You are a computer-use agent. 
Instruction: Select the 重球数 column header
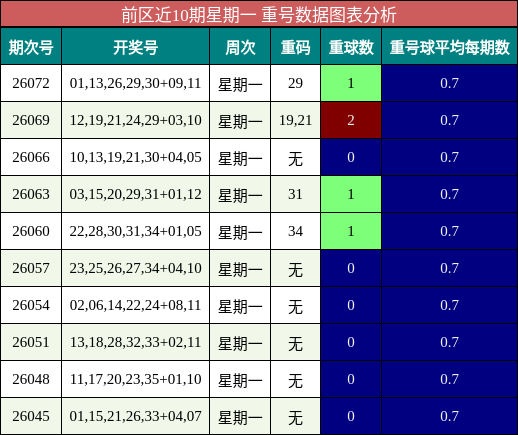click(351, 47)
